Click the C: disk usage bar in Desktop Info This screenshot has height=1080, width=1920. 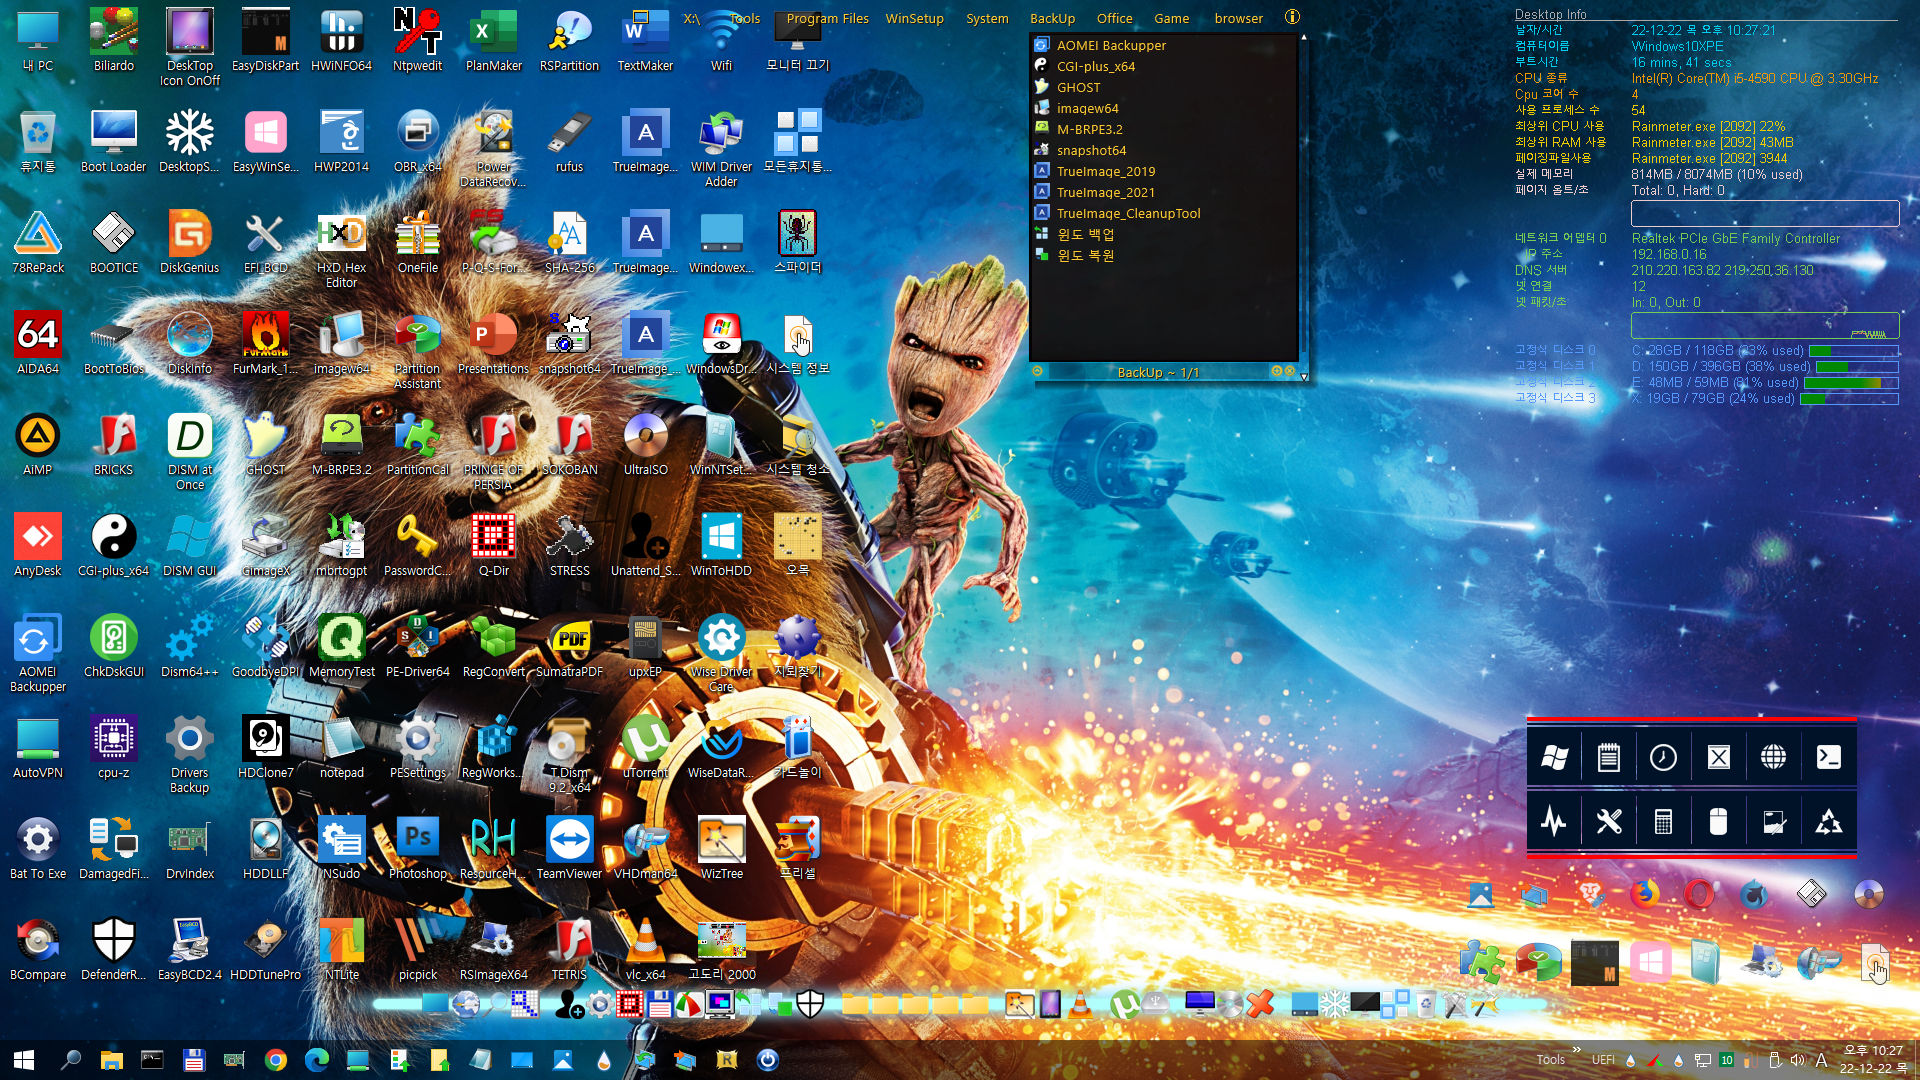tap(1853, 351)
